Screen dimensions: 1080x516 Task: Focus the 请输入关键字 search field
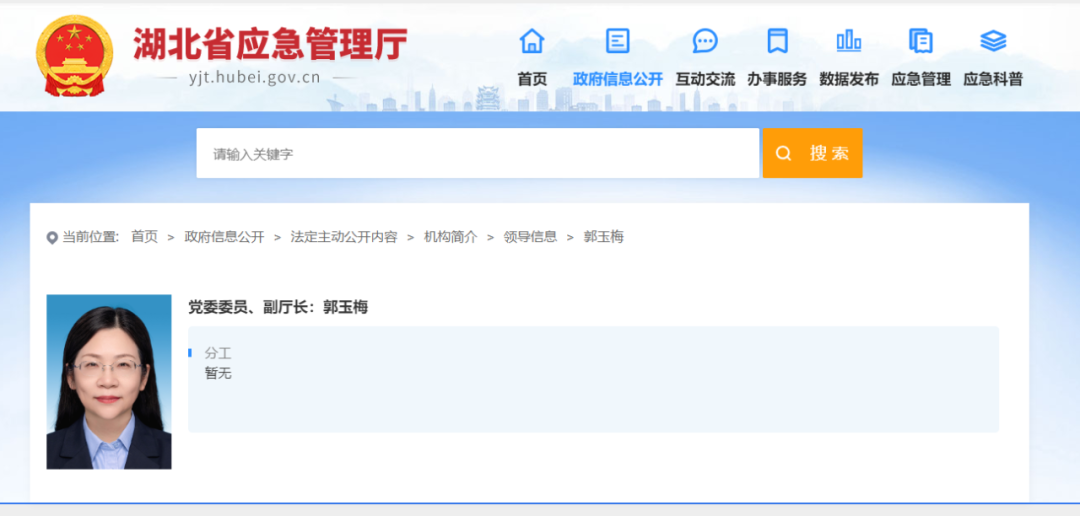pyautogui.click(x=477, y=153)
